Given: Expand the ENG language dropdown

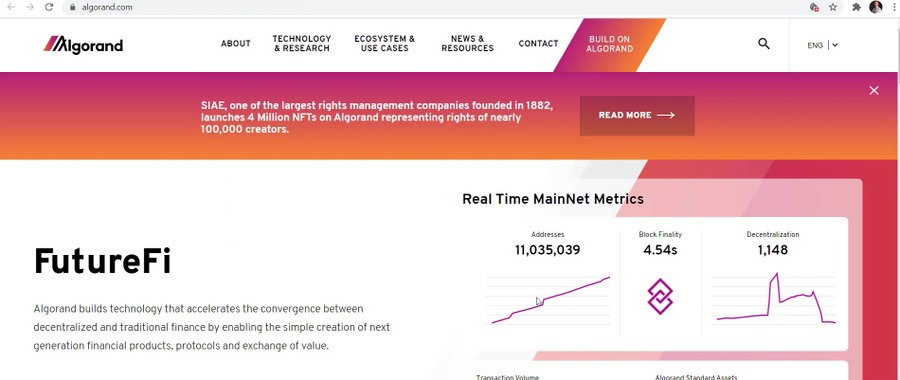Looking at the screenshot, I should [x=823, y=45].
